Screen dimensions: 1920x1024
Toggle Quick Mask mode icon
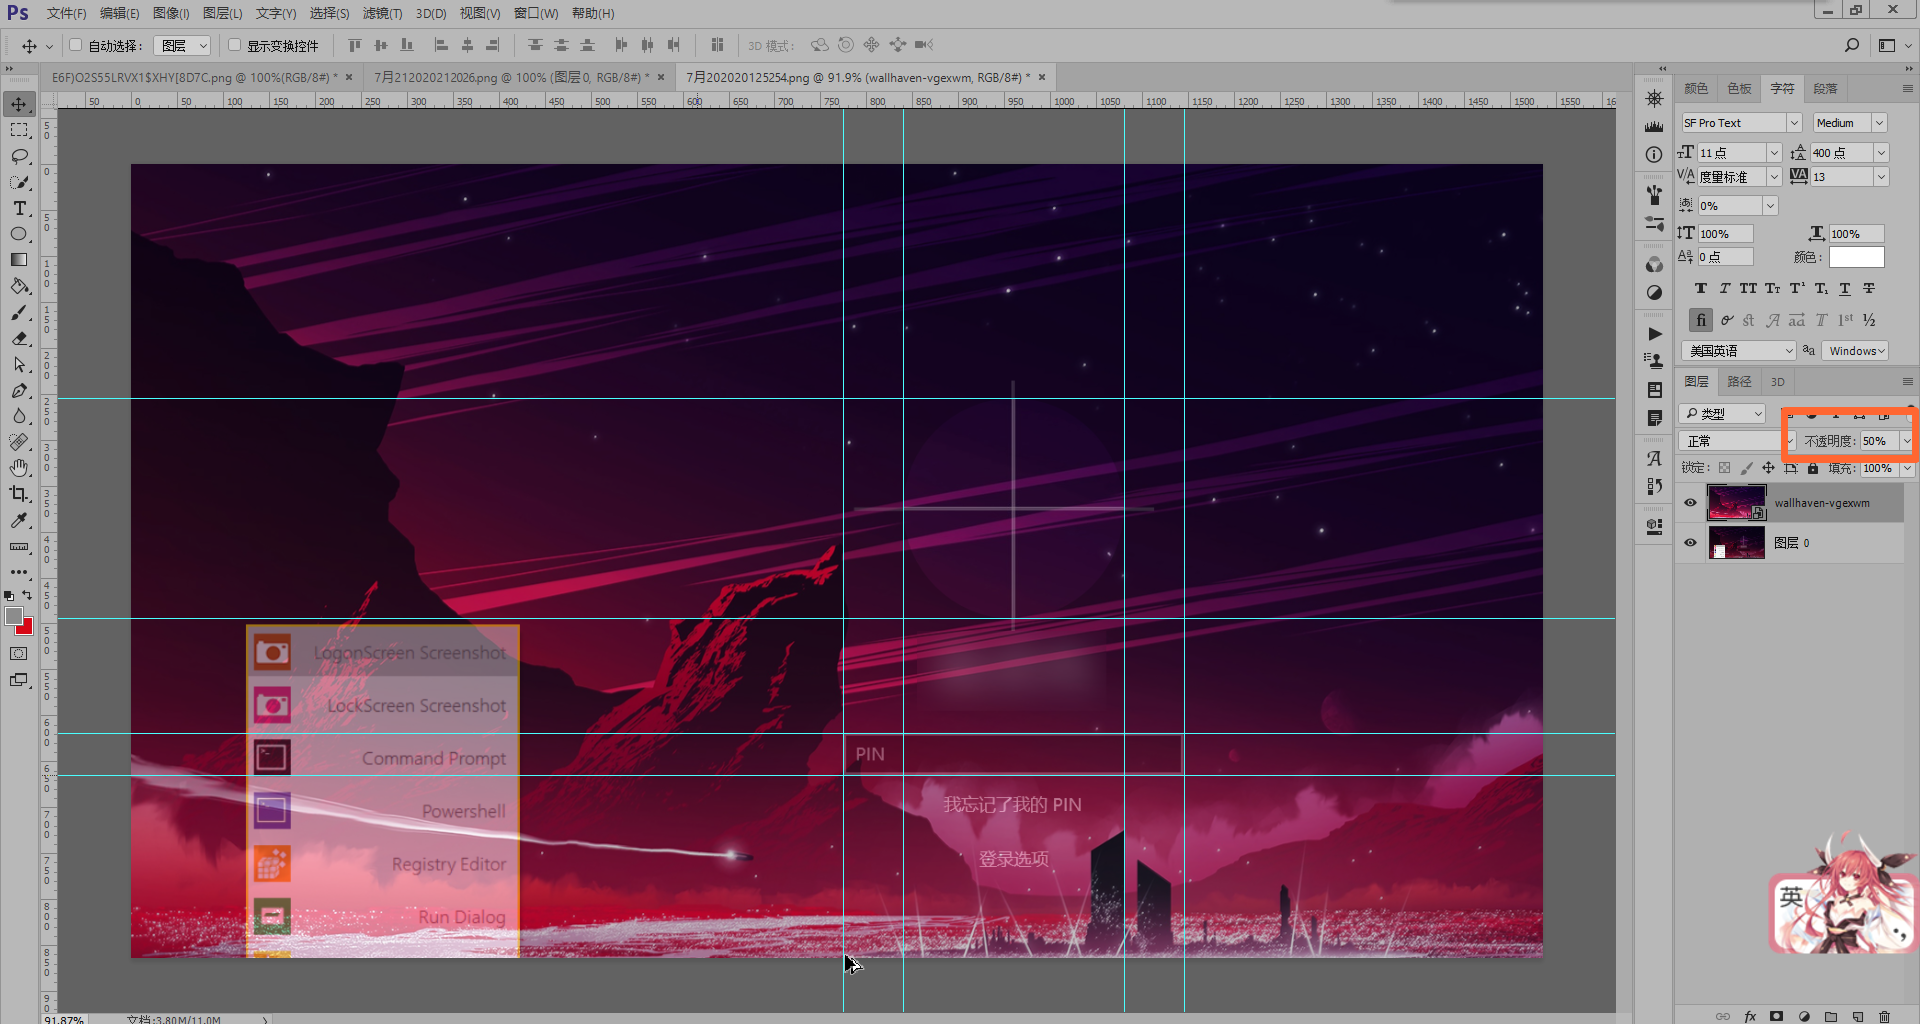[19, 653]
